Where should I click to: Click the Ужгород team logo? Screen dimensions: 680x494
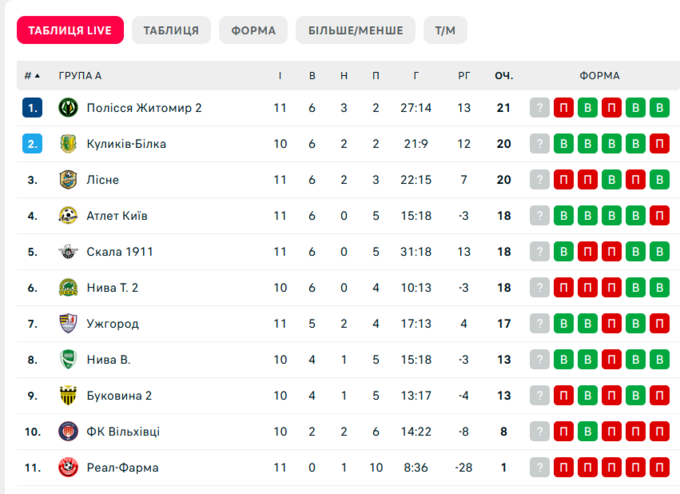tap(68, 324)
